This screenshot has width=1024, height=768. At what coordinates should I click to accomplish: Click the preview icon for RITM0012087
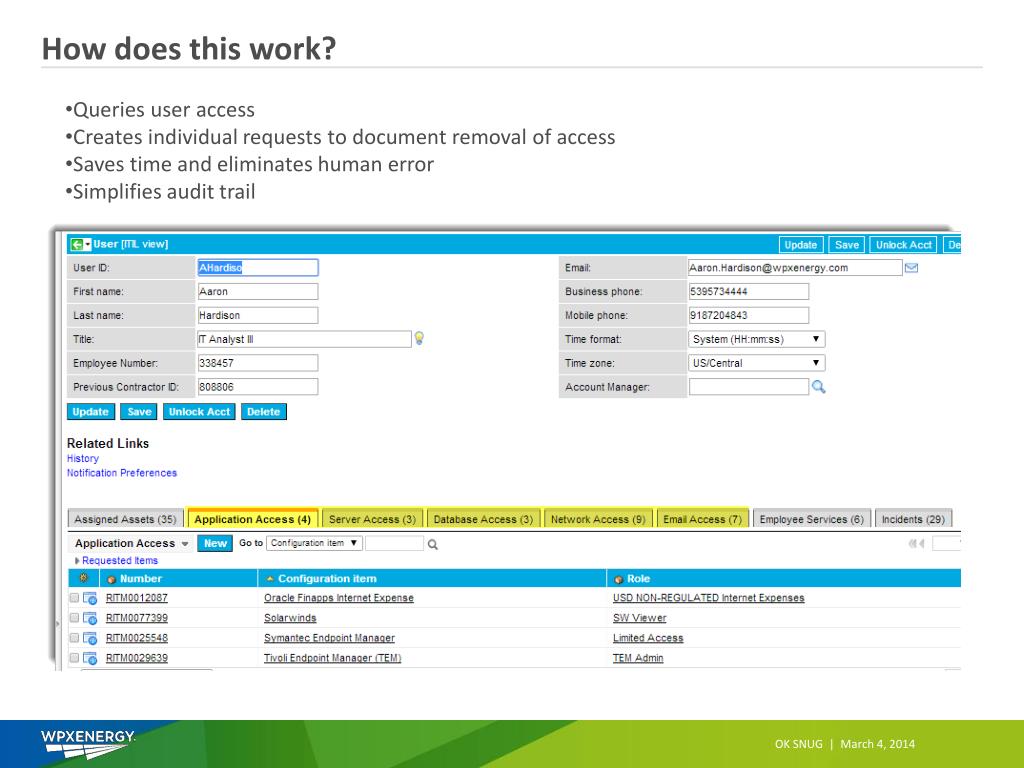tap(90, 598)
